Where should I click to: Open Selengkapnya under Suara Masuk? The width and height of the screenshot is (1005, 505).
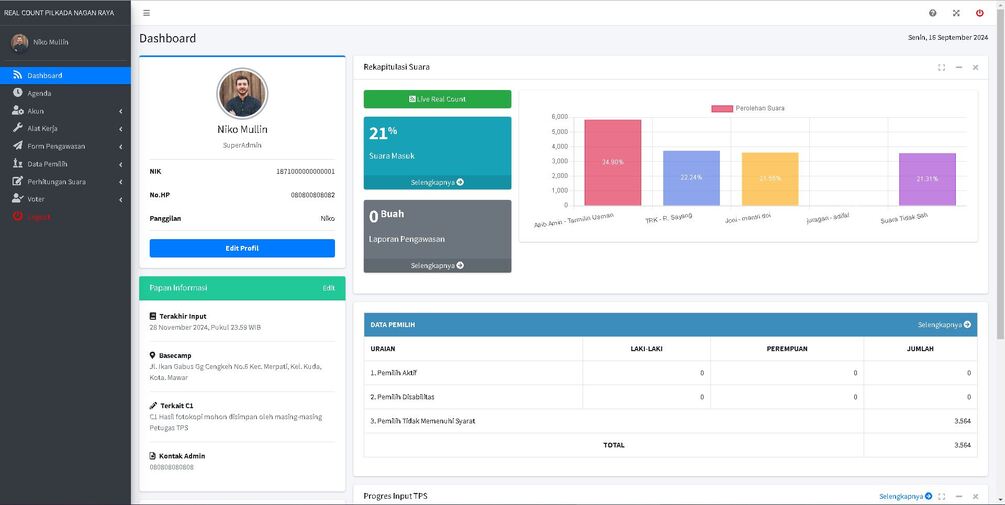437,182
